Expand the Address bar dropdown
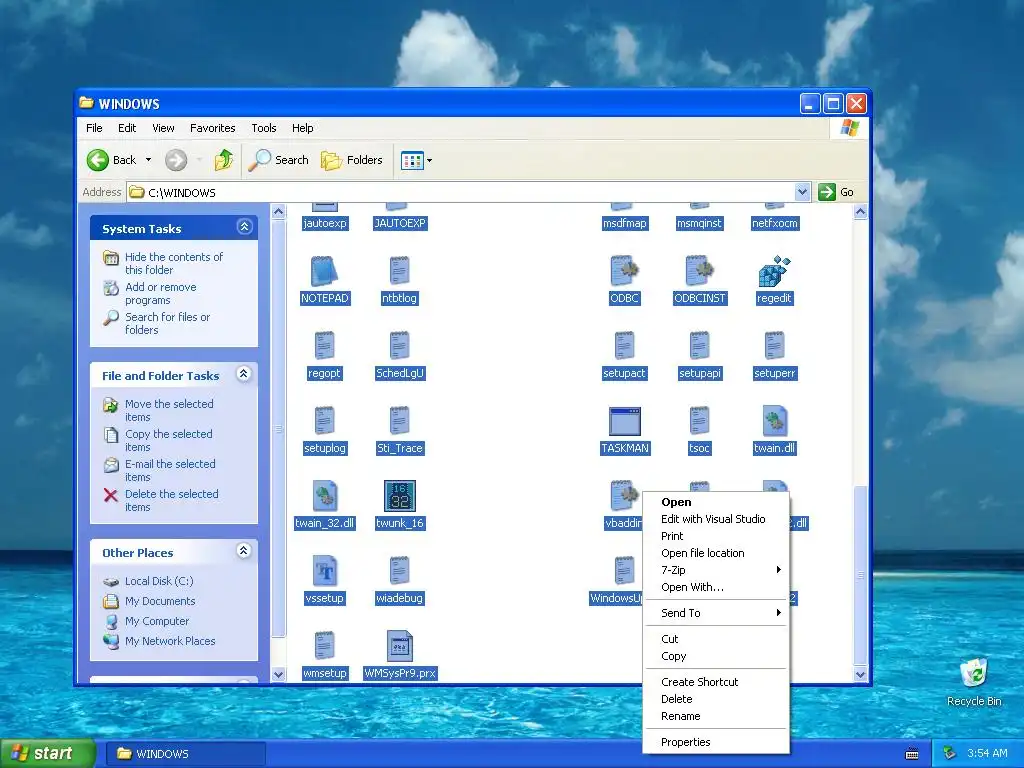 click(803, 192)
